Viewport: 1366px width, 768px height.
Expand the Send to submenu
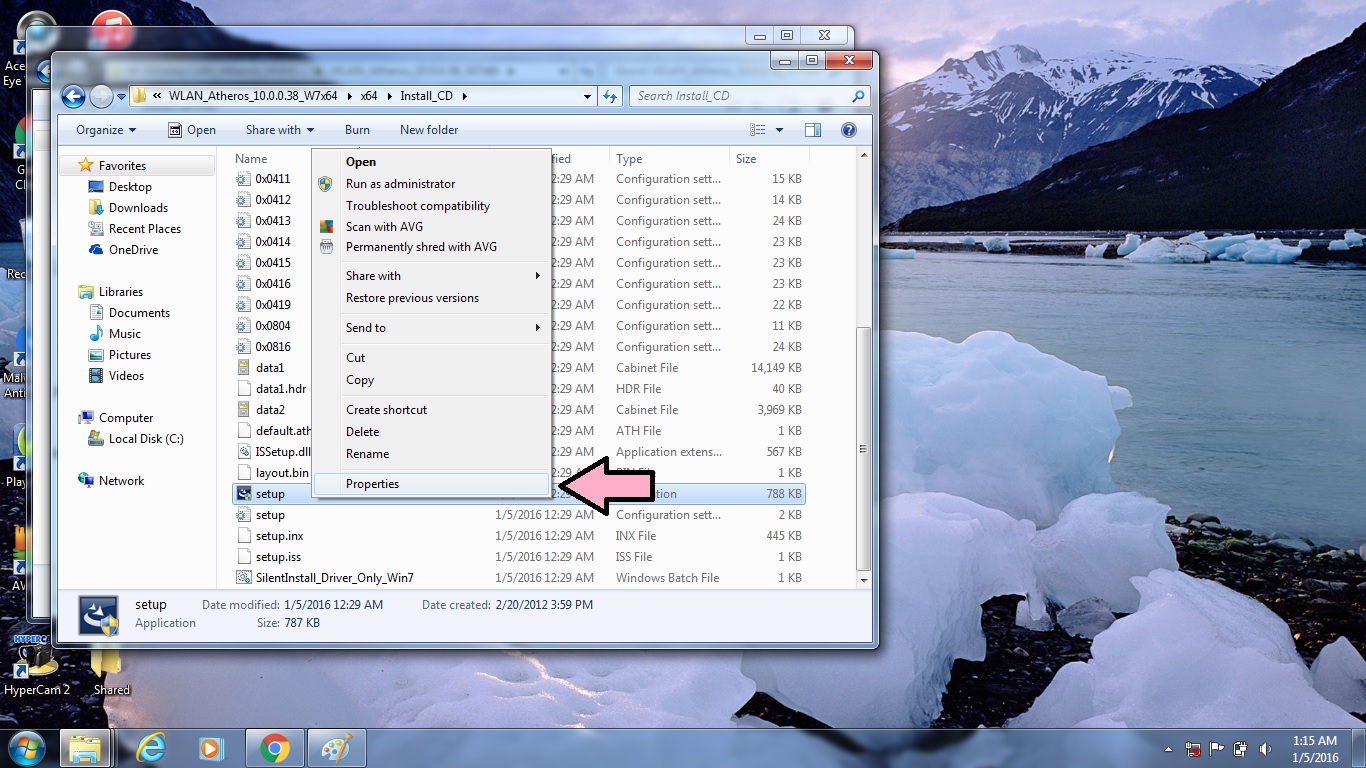click(x=537, y=328)
